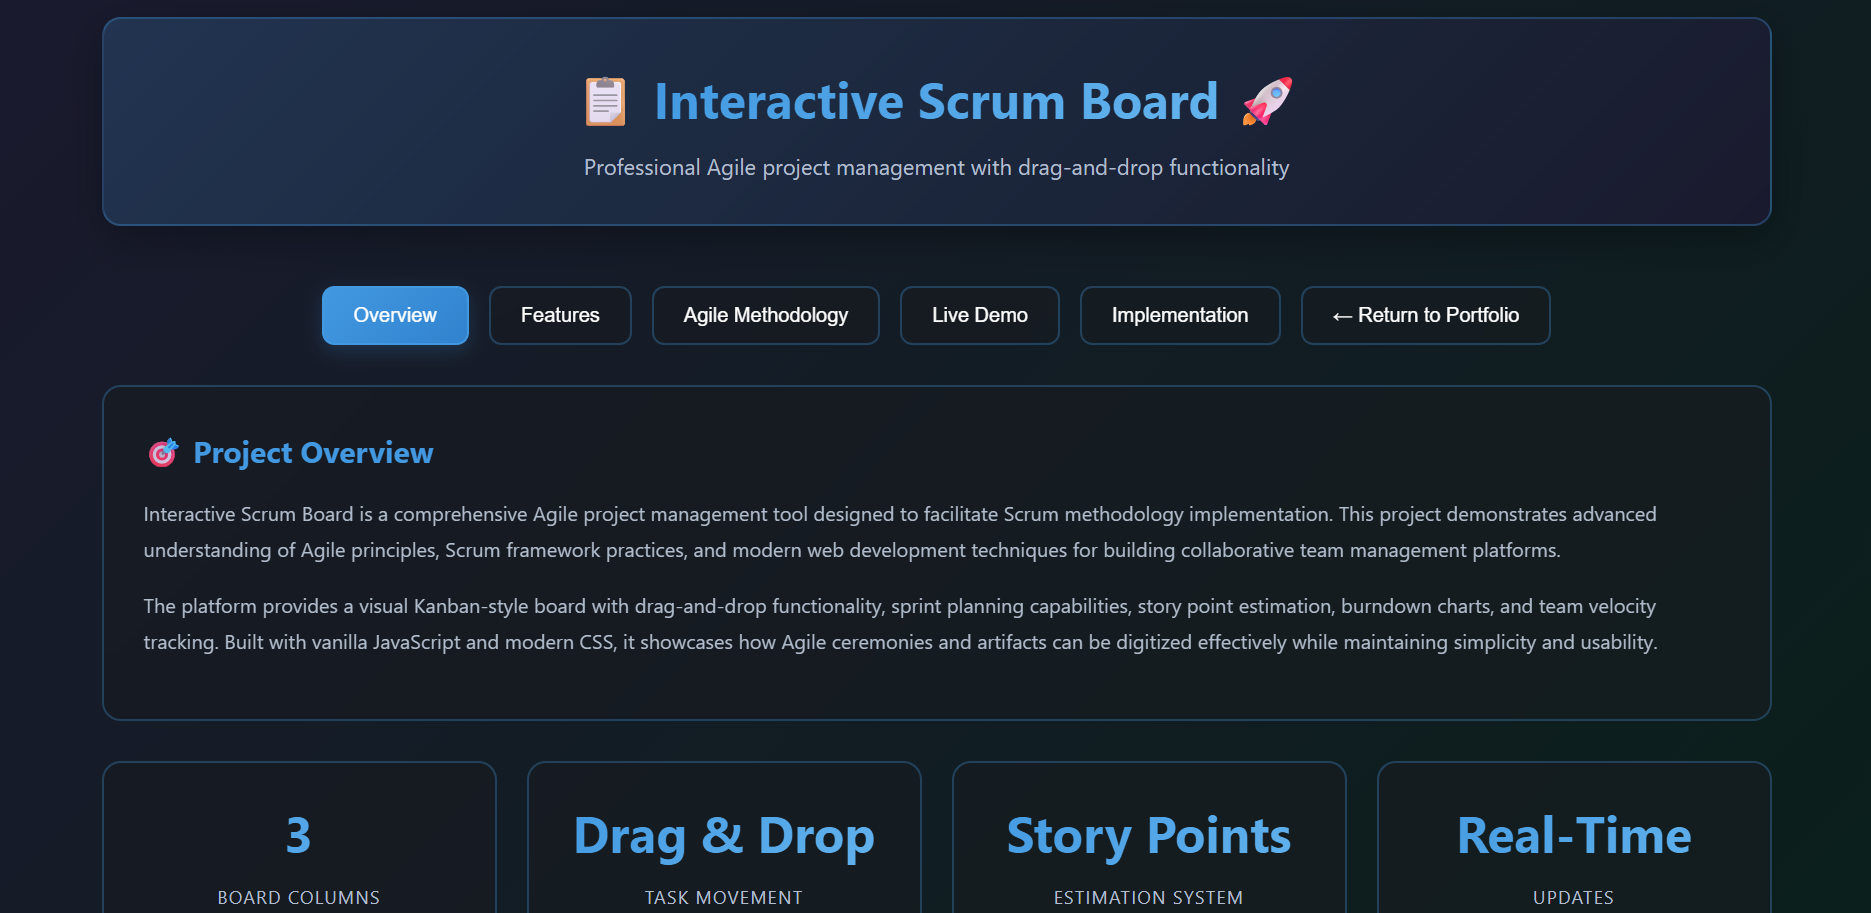Screen dimensions: 1871x913
Task: Click the first overview paragraph text
Action: (900, 531)
